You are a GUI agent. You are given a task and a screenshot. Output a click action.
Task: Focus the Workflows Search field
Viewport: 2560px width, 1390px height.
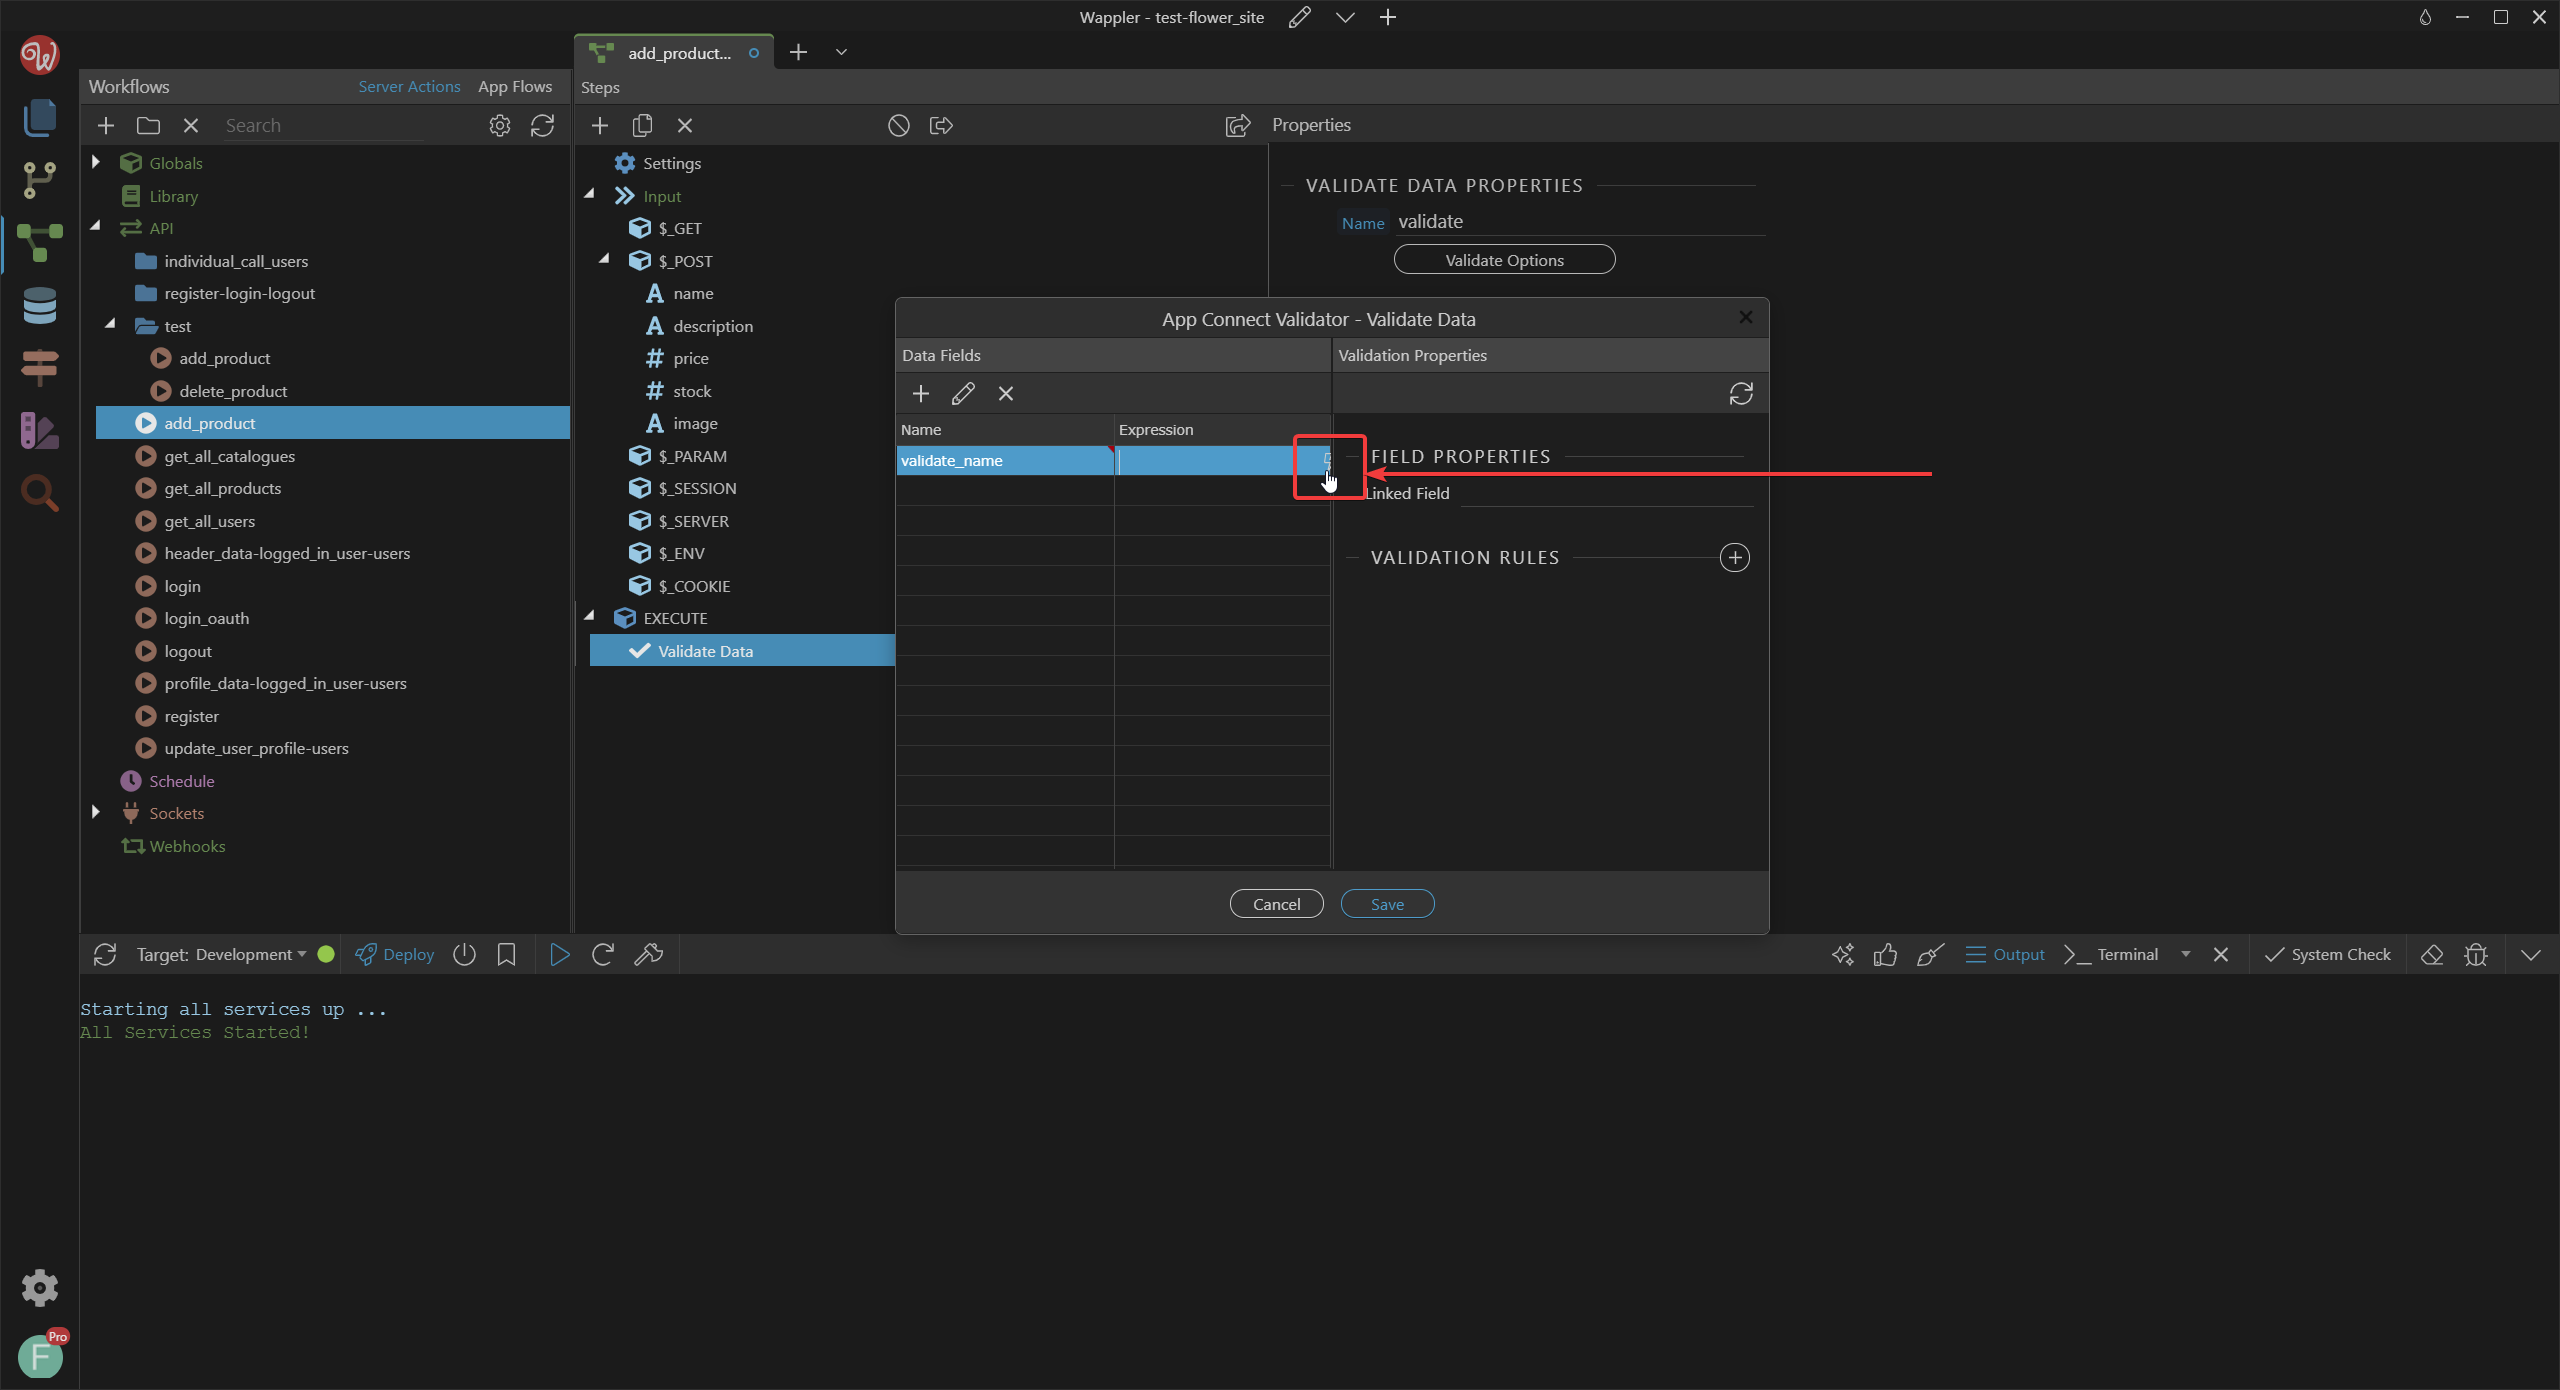[322, 126]
